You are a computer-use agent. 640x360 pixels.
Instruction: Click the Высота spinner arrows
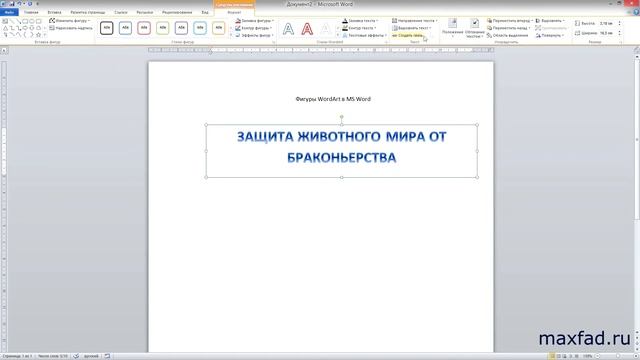(x=620, y=24)
